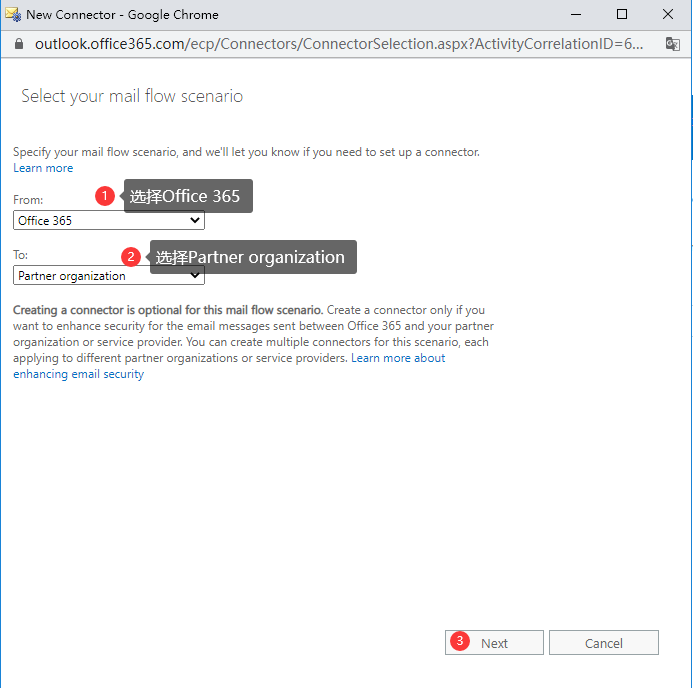Open the Learn more link under the description
The image size is (693, 688).
43,168
